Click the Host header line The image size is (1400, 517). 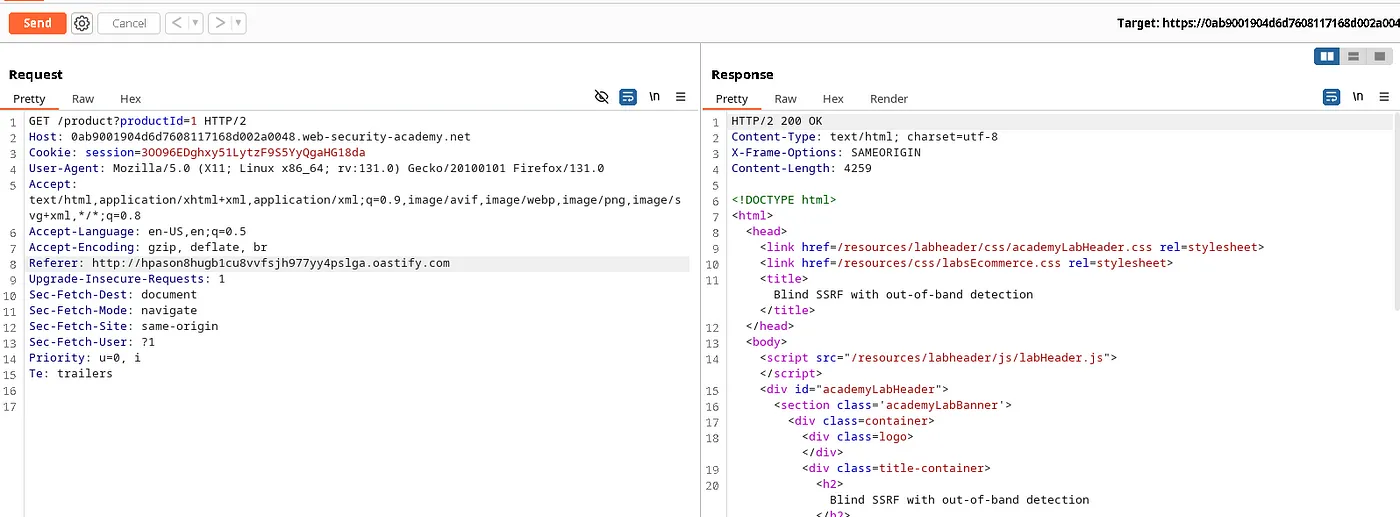249,137
